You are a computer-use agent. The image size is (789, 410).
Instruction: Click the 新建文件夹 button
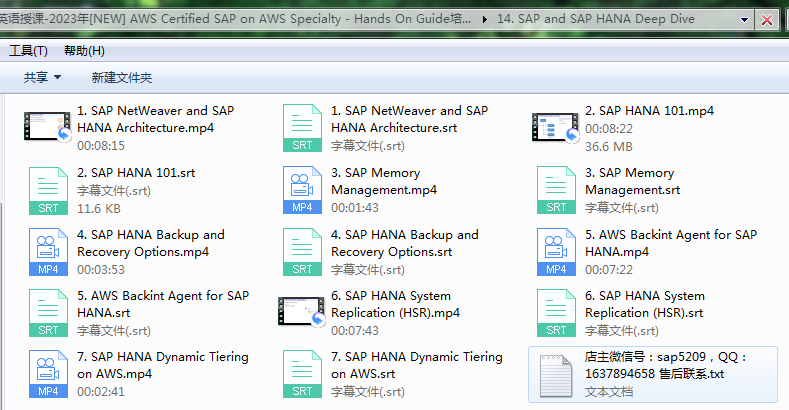(122, 77)
